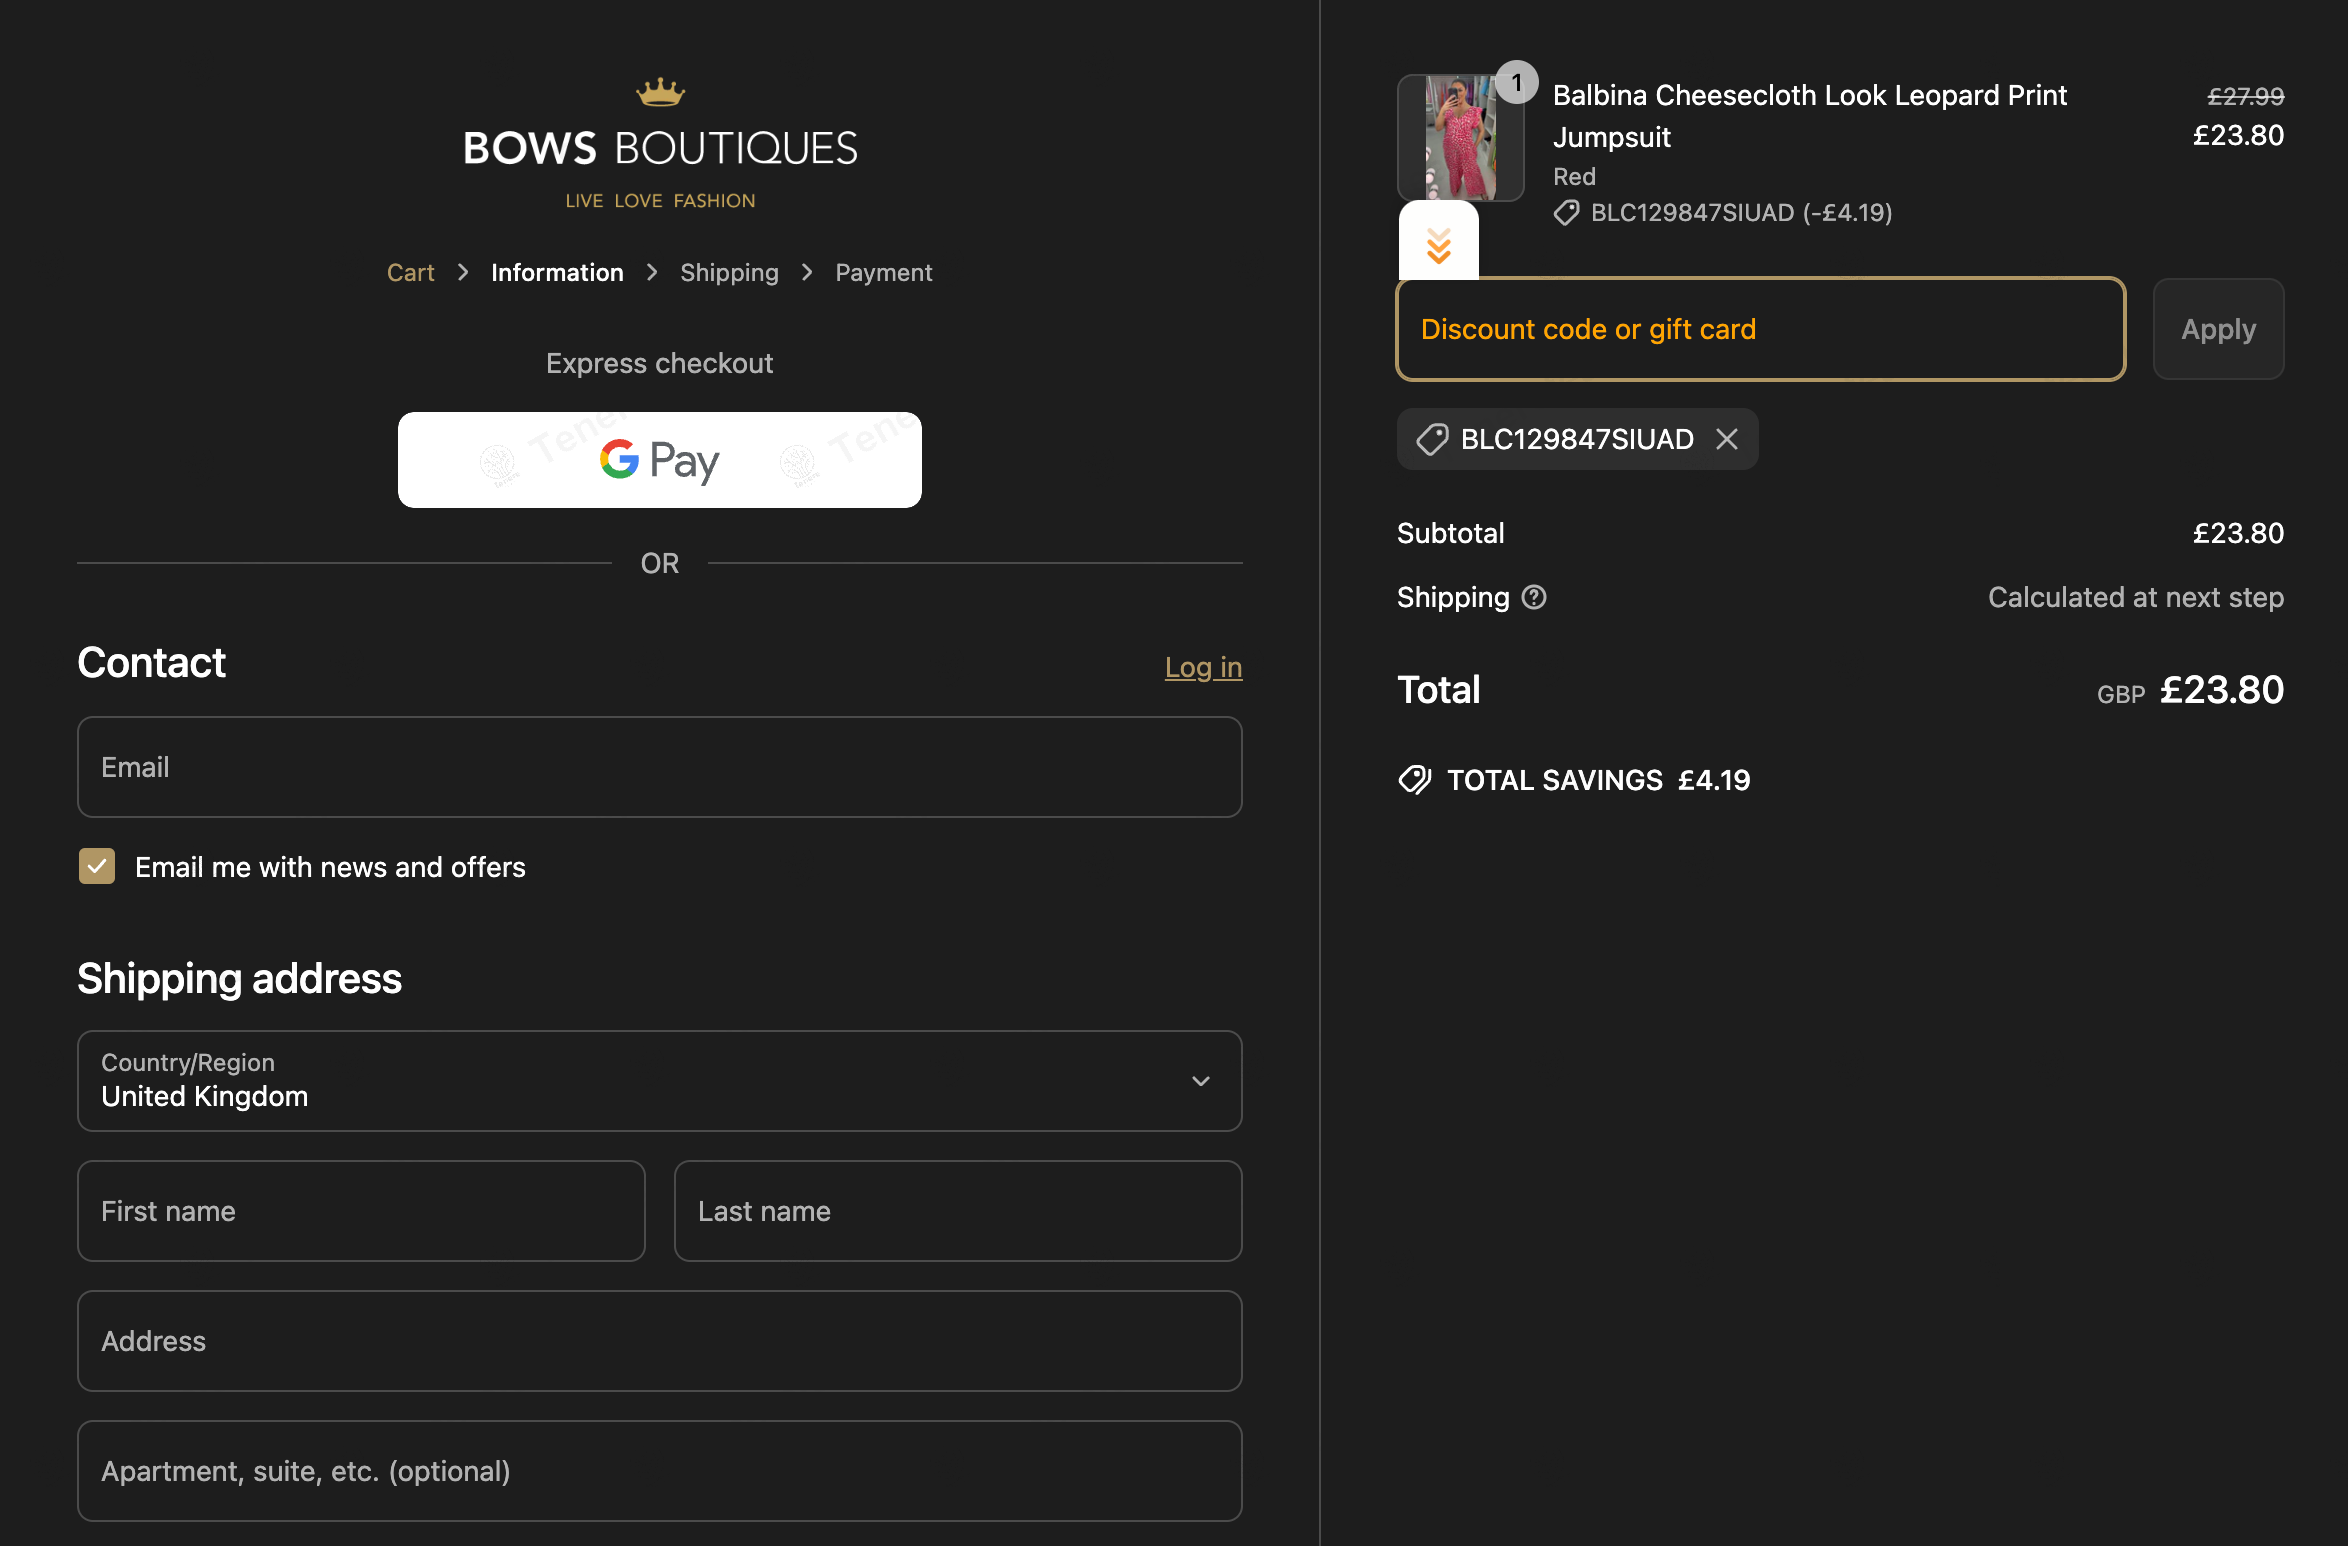Screen dimensions: 2348x1546
Task: Click the item quantity badge
Action: (x=1516, y=82)
